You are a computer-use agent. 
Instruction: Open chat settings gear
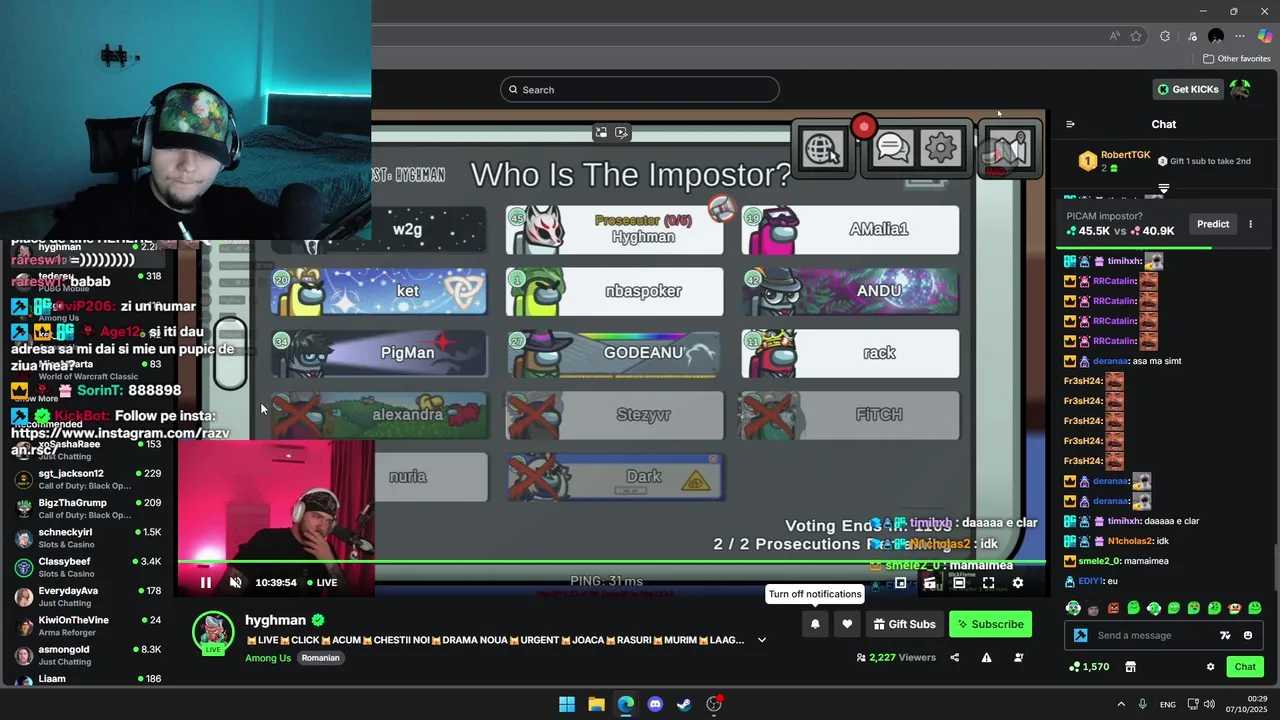coord(1210,667)
